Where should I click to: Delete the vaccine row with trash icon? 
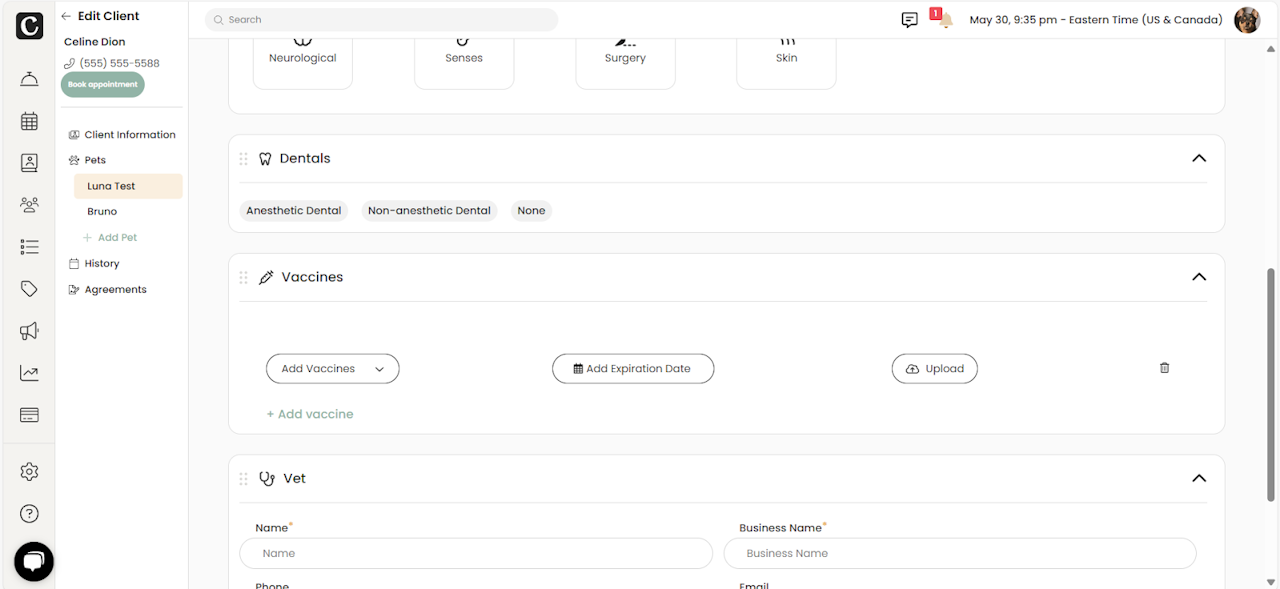pyautogui.click(x=1164, y=368)
